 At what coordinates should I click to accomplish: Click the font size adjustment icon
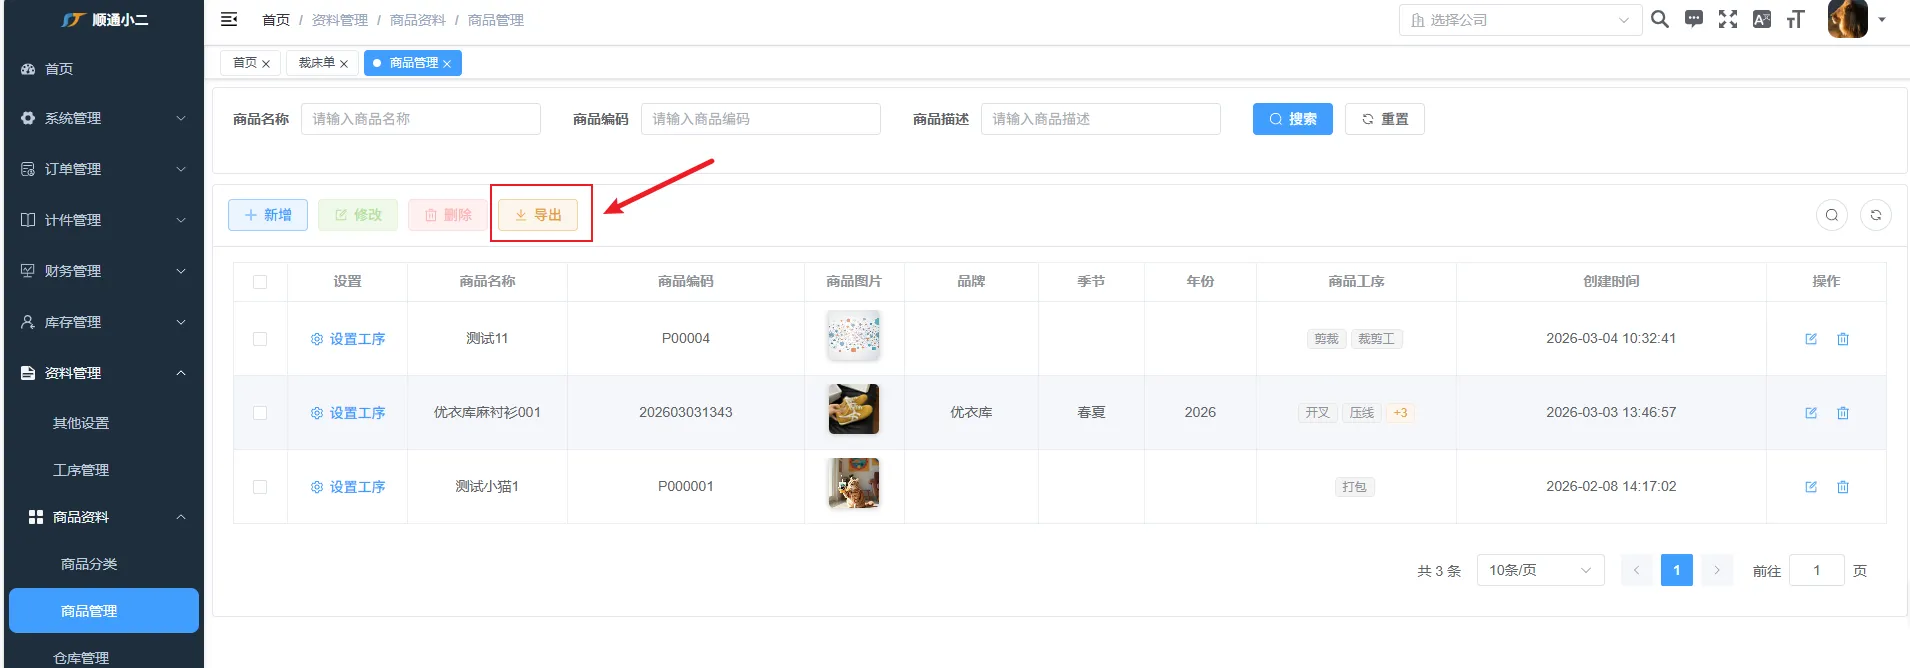click(x=1795, y=19)
